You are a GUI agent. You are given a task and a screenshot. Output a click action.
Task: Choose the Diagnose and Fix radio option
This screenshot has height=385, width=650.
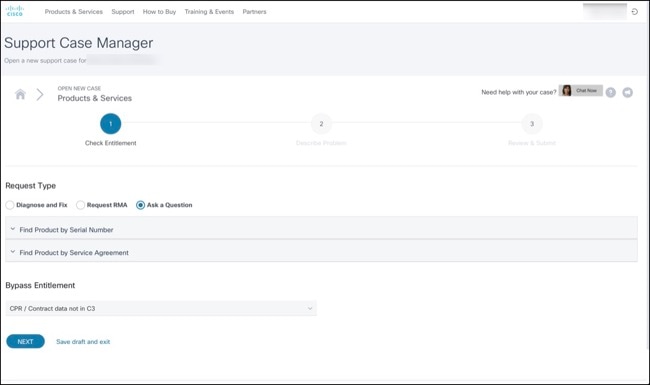click(10, 205)
